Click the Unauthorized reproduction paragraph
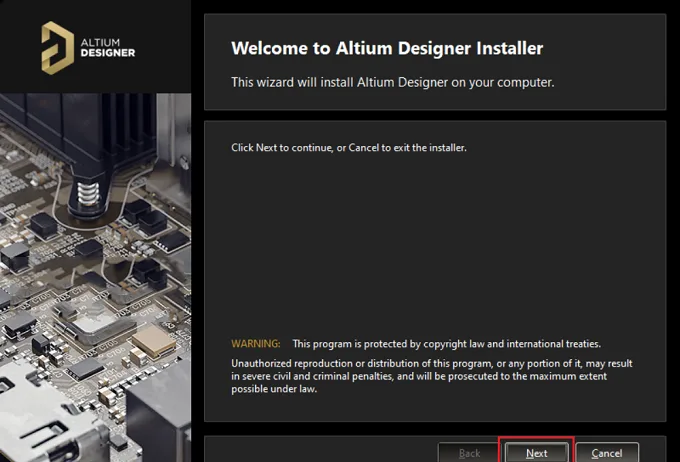 [x=432, y=376]
